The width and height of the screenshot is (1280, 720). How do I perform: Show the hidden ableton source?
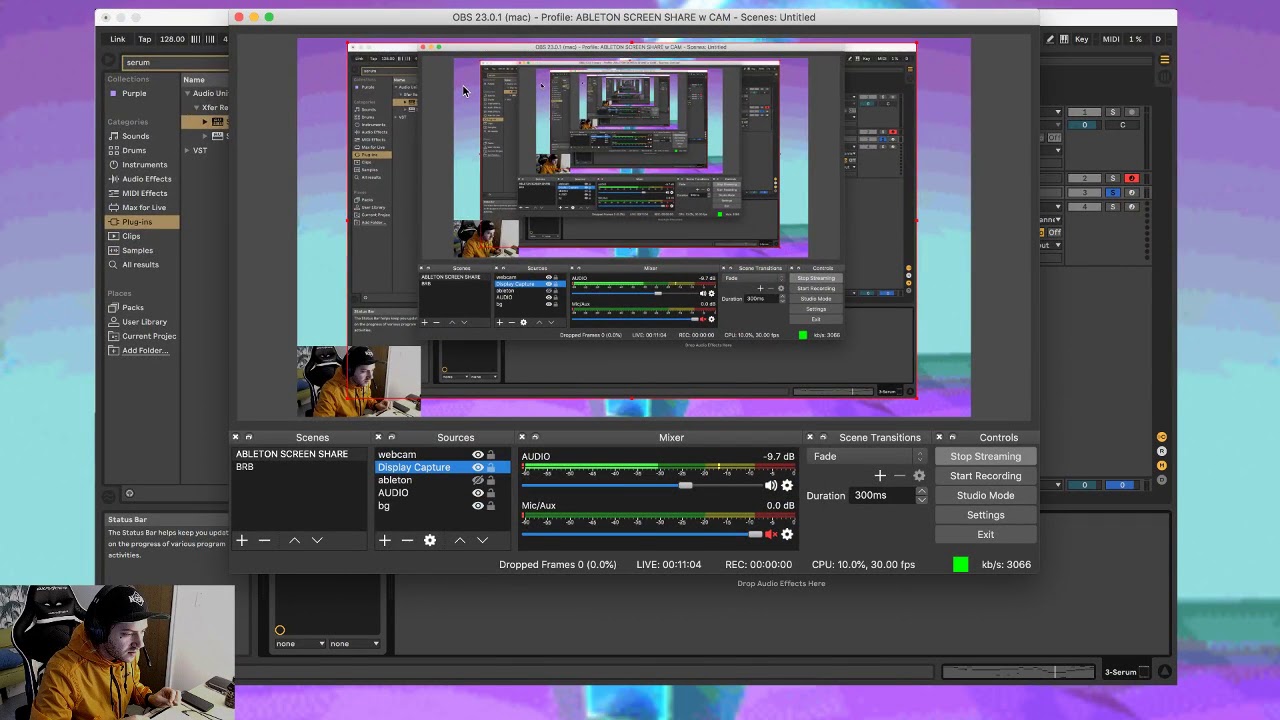point(477,481)
